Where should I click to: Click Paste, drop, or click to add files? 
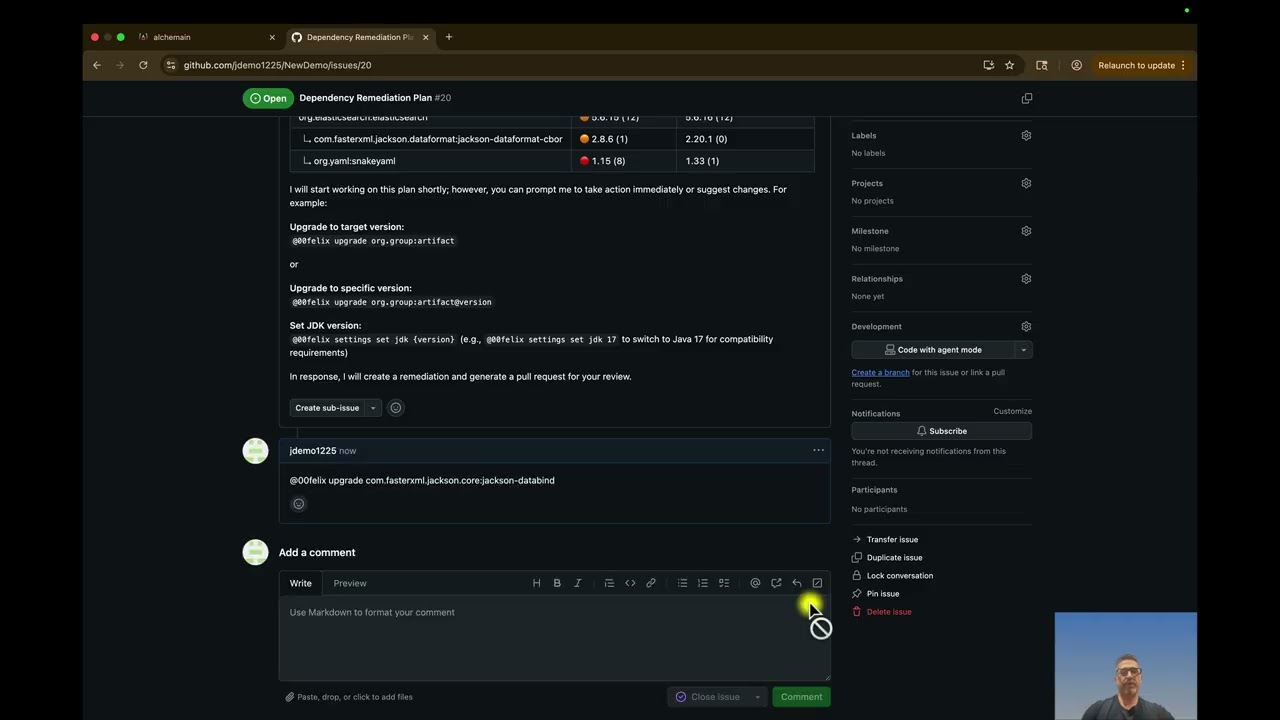pos(349,697)
